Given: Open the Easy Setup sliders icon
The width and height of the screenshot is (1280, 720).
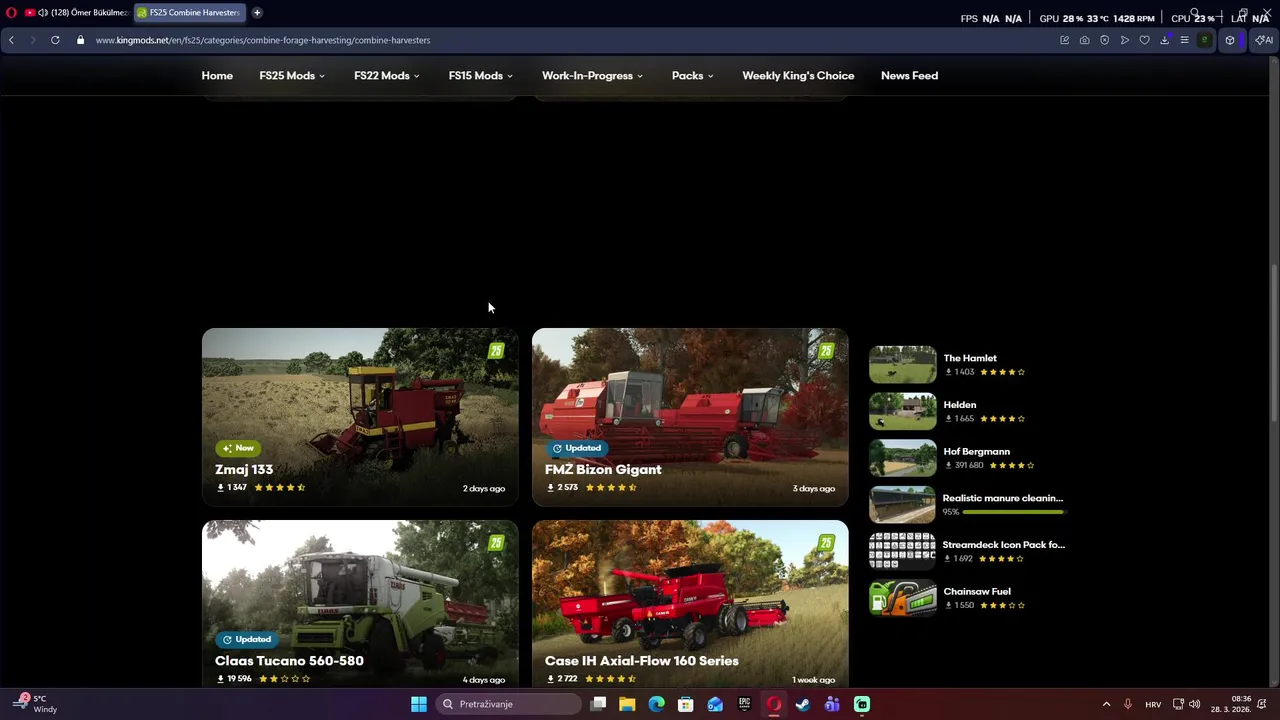Looking at the screenshot, I should [1184, 40].
